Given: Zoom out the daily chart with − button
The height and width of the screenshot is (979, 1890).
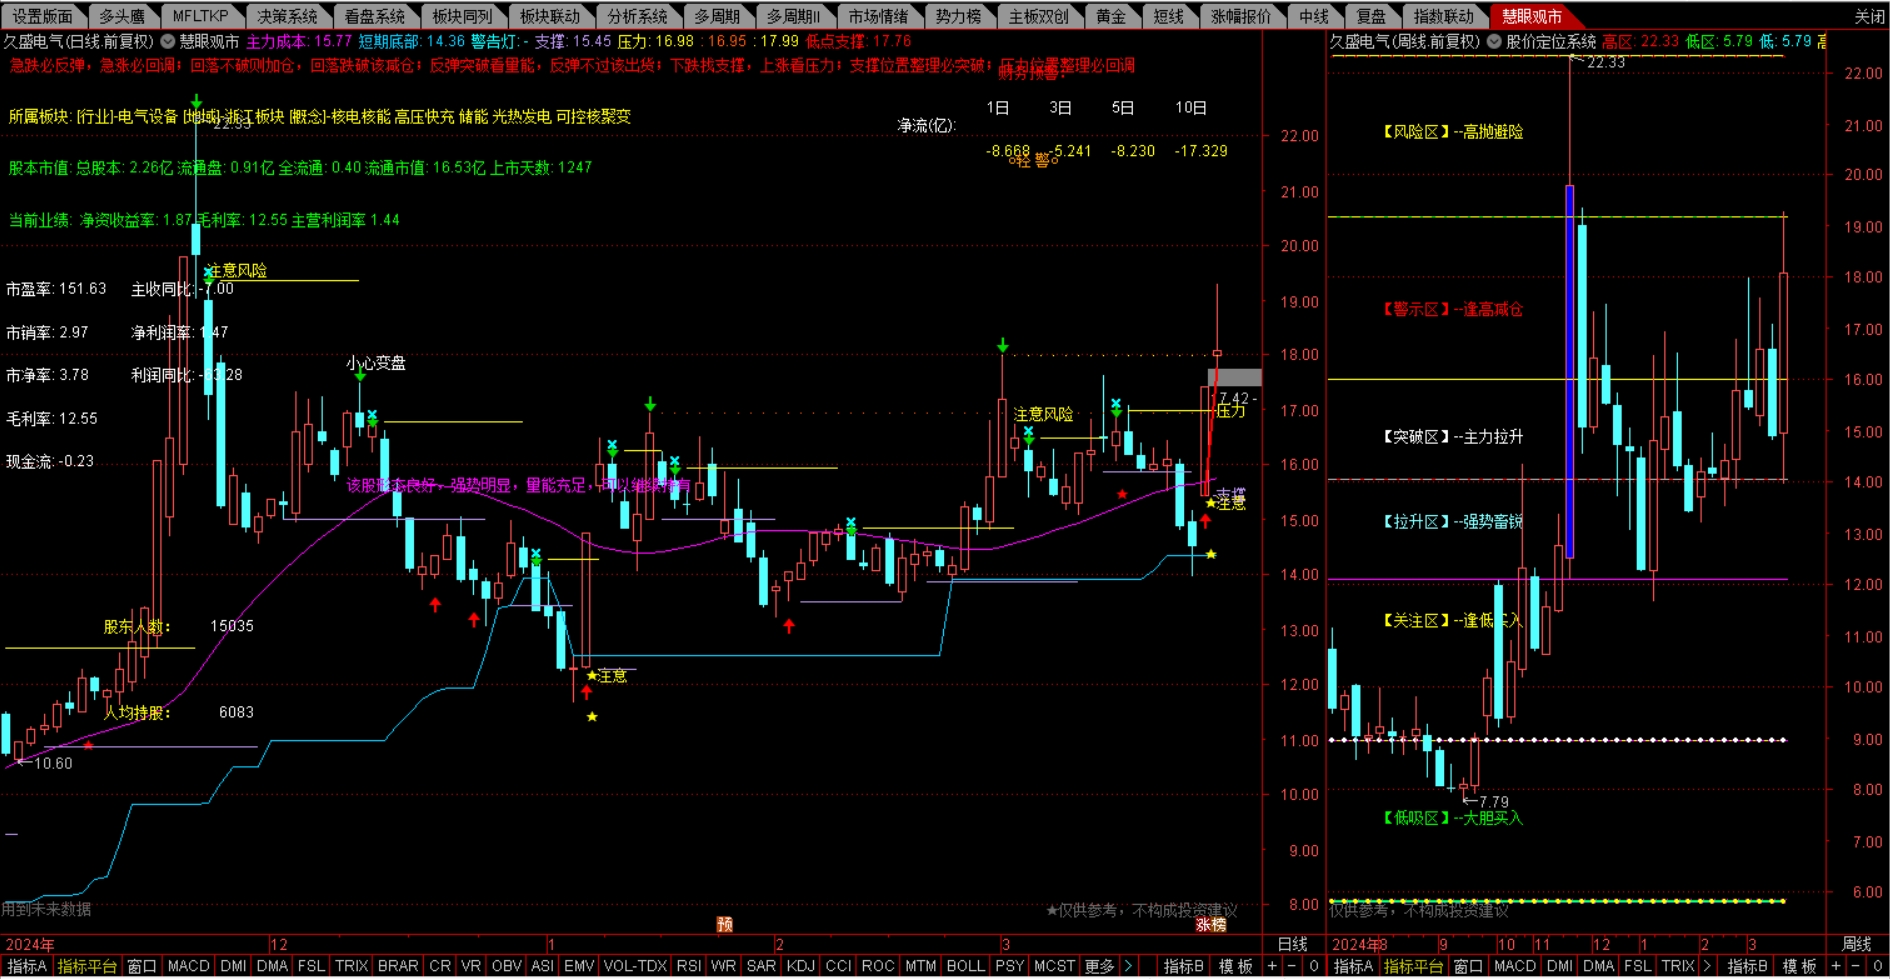Looking at the screenshot, I should (1291, 966).
